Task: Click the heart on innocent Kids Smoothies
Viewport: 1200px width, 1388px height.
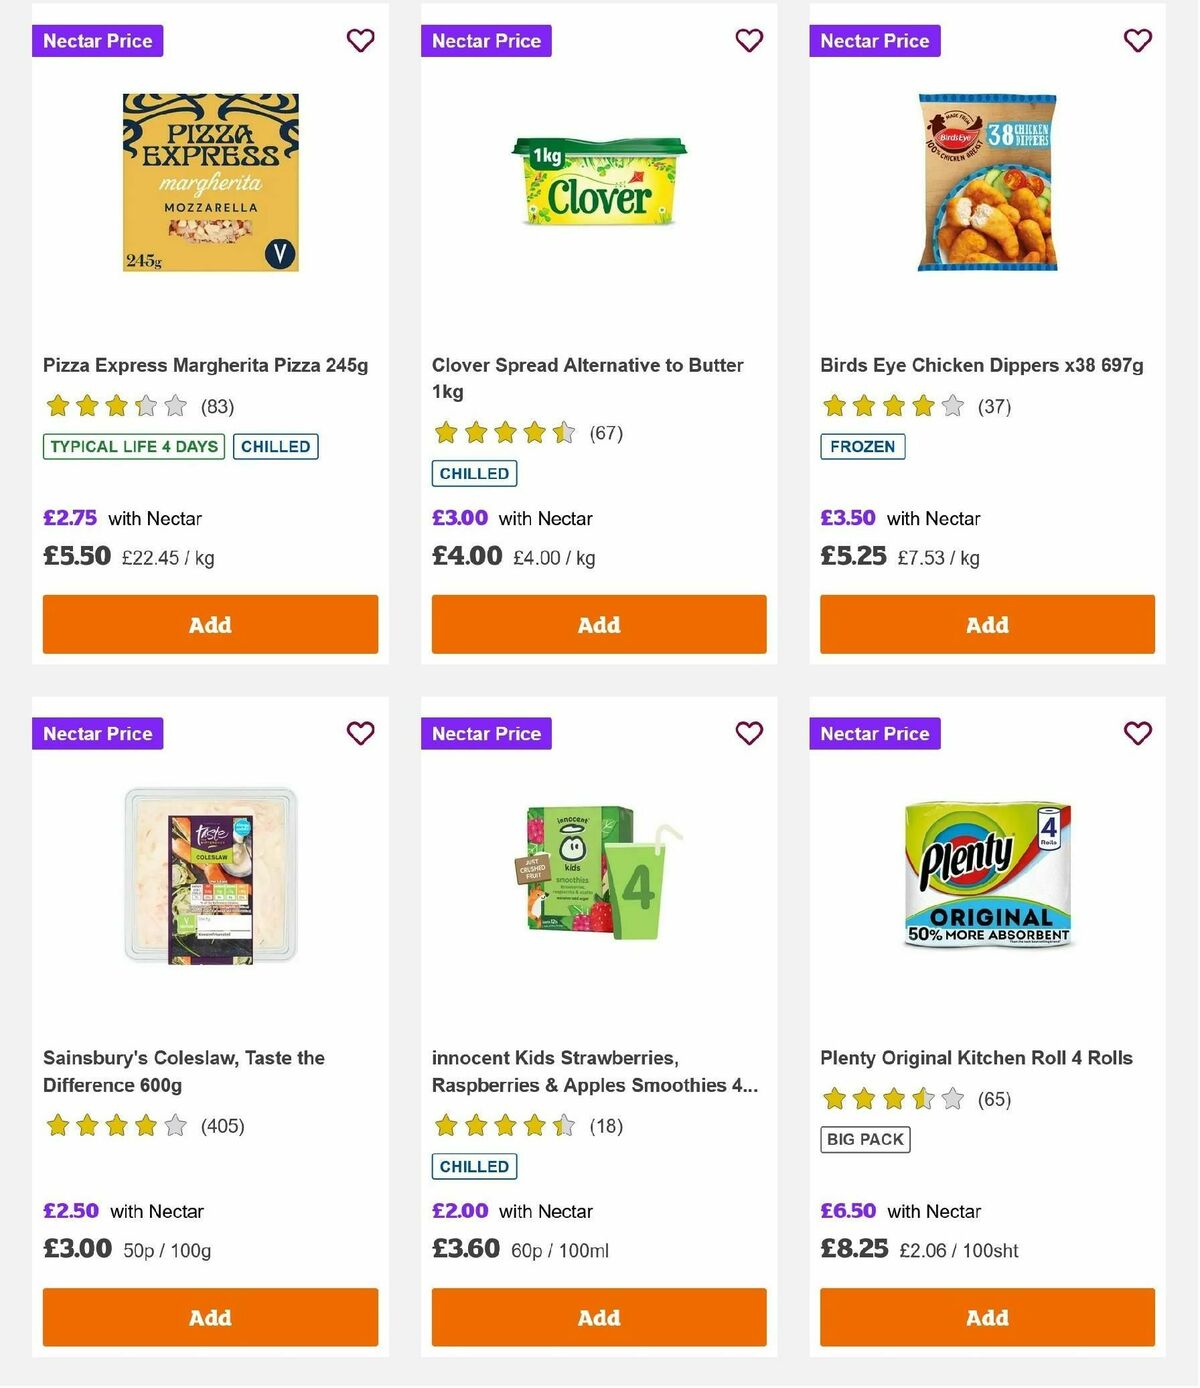Action: coord(749,733)
